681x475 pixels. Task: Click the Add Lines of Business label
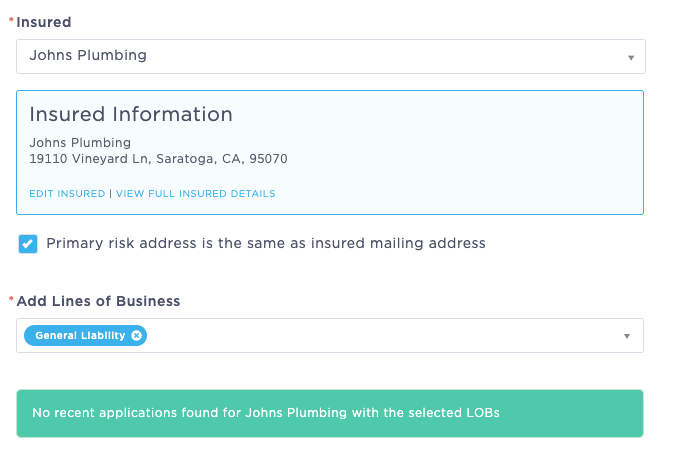click(x=98, y=301)
